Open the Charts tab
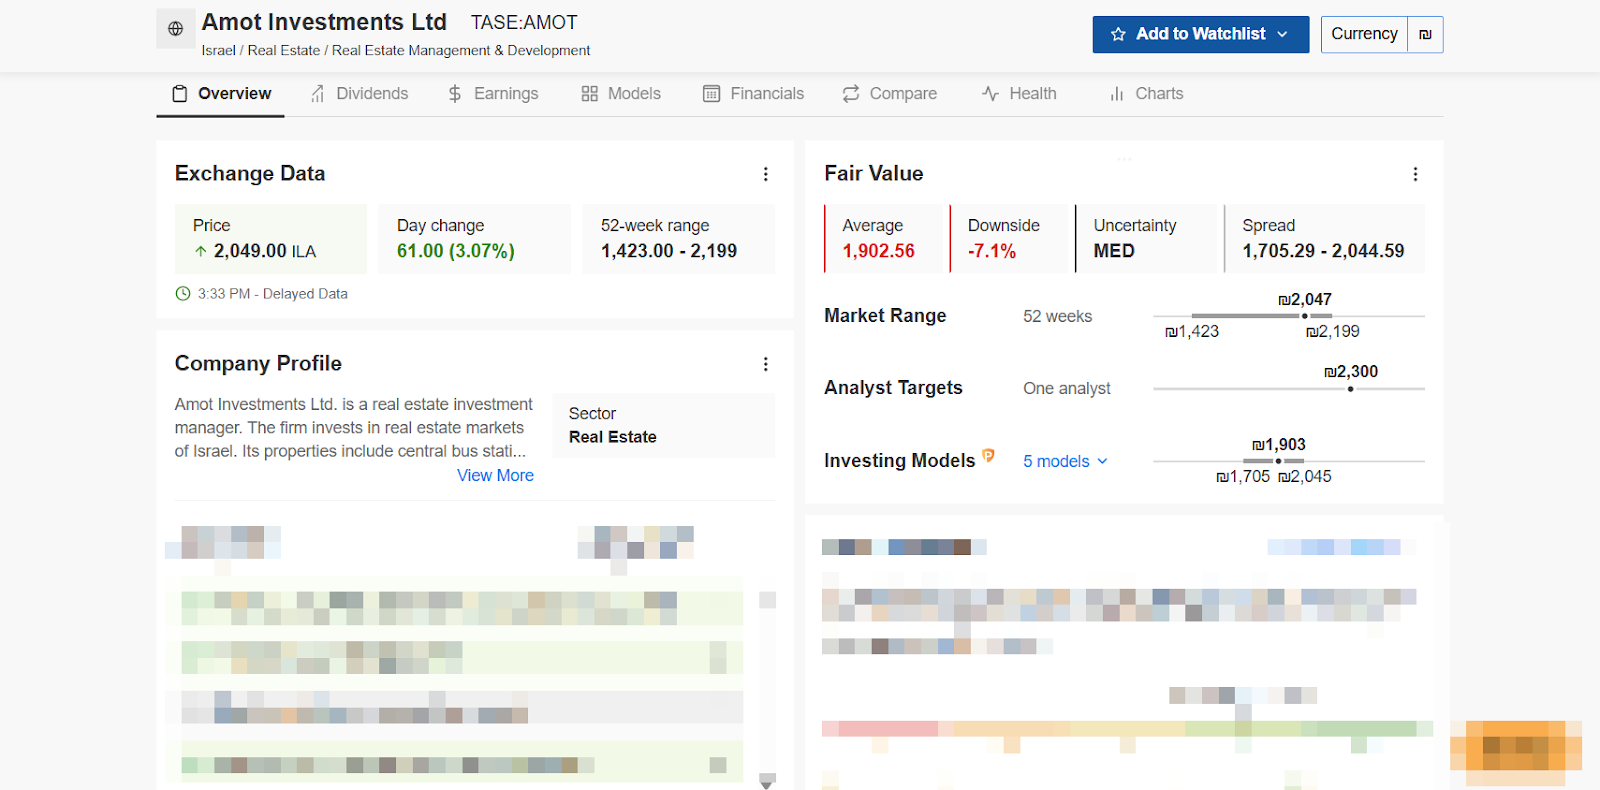The image size is (1600, 790). point(1146,93)
